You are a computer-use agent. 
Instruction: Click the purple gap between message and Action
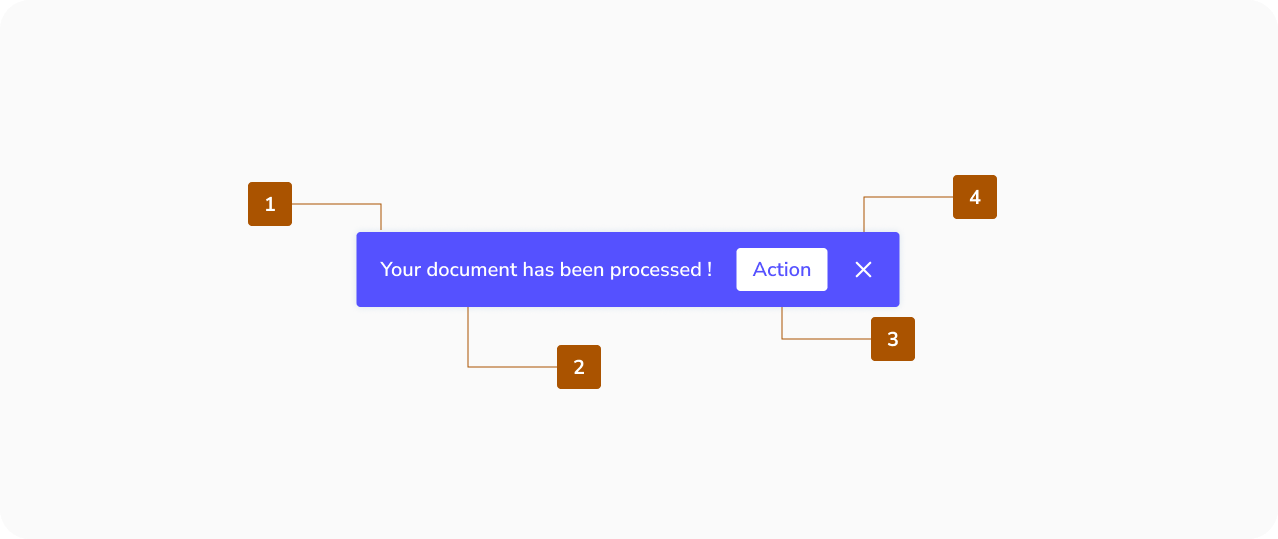coord(725,270)
